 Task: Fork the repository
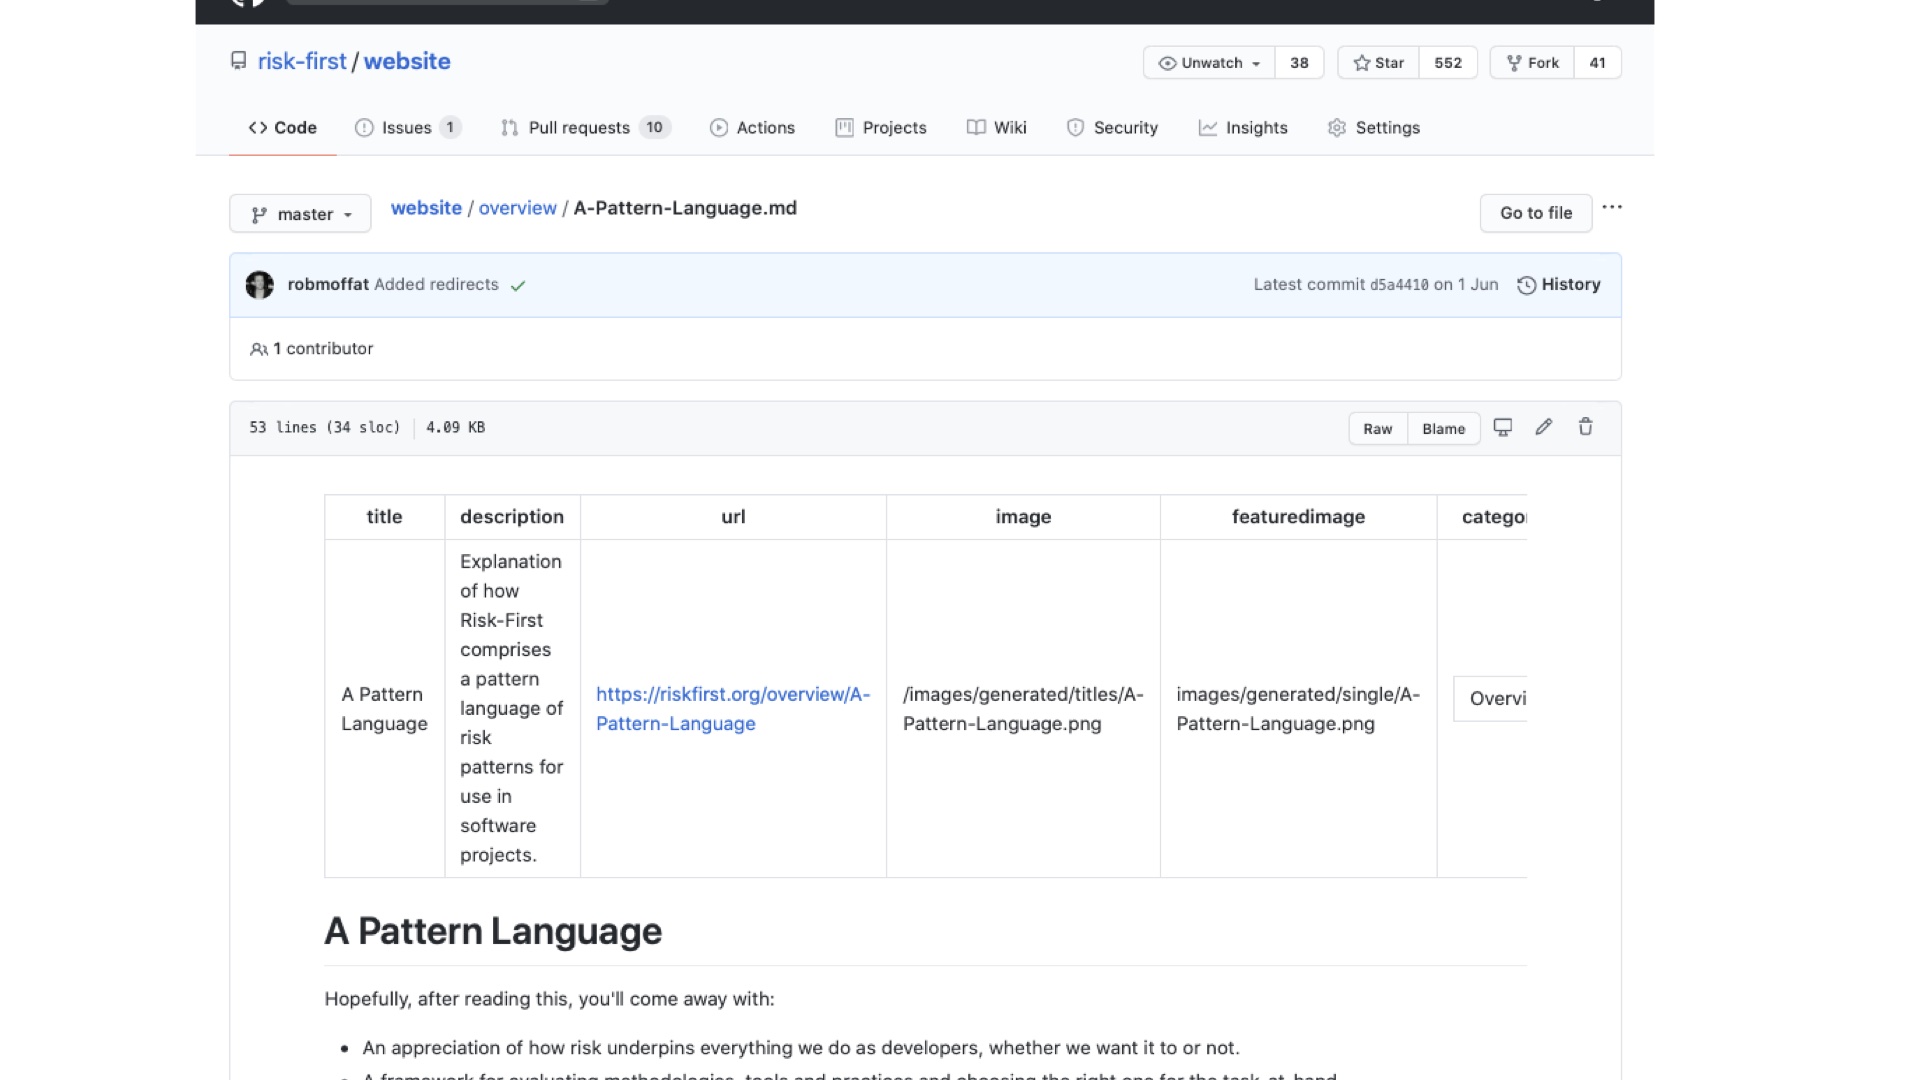pyautogui.click(x=1532, y=62)
